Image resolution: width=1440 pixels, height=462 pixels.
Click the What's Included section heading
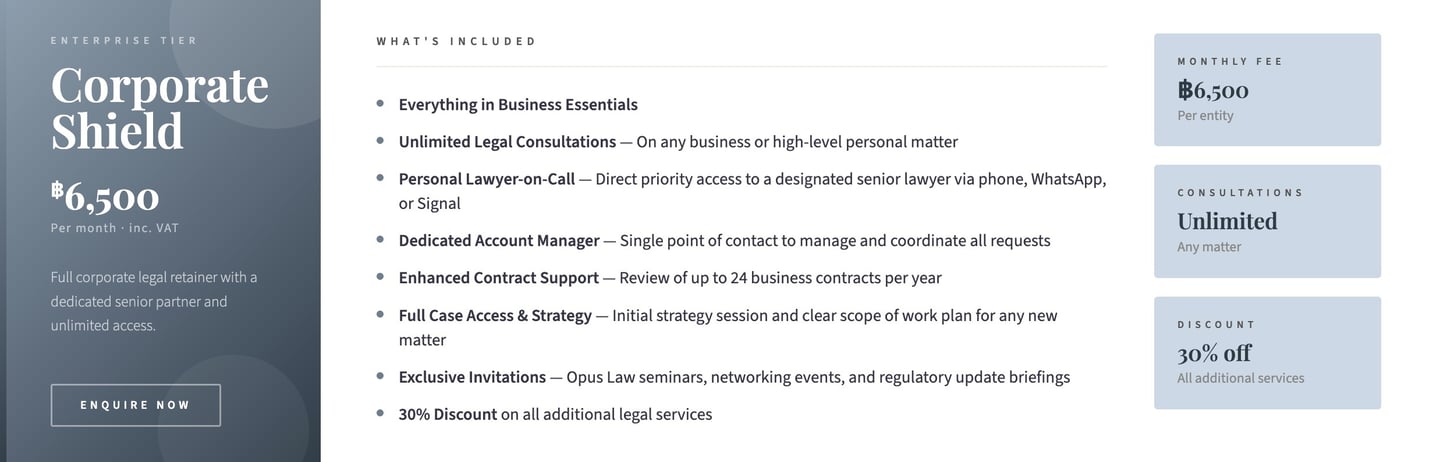click(x=456, y=42)
